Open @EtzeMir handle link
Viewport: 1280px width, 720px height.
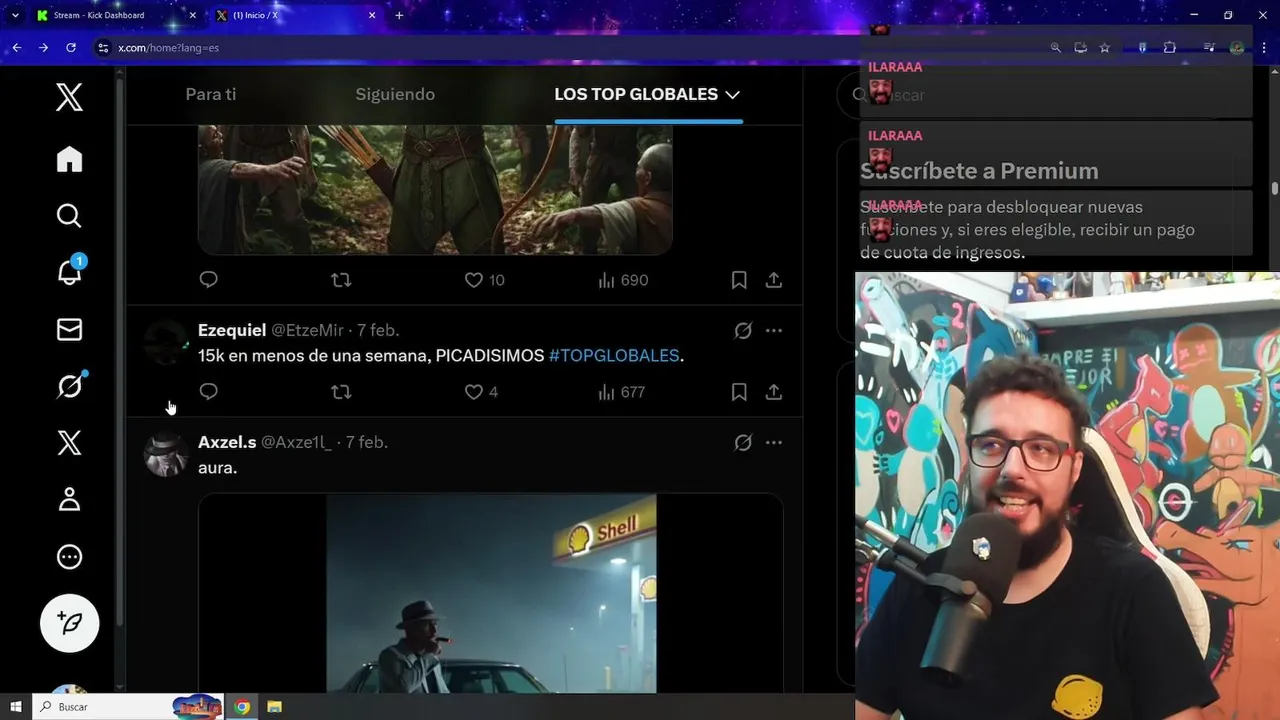point(307,330)
